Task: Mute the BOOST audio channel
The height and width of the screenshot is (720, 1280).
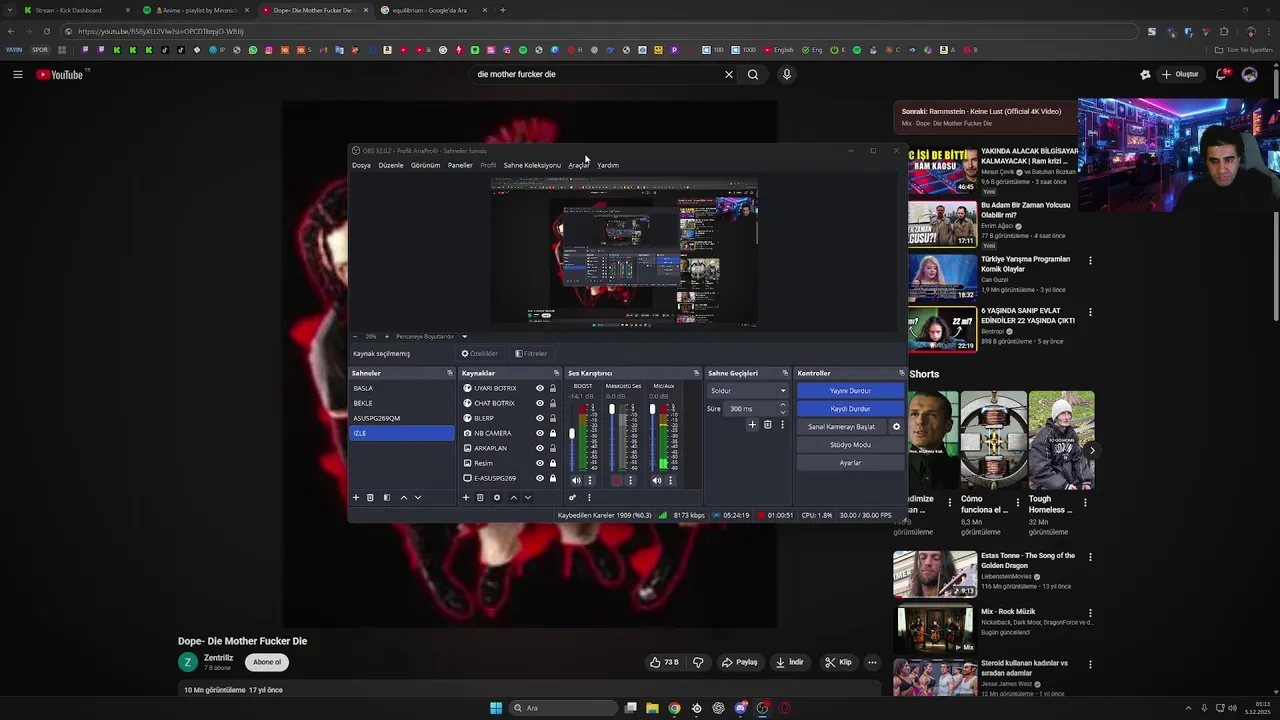Action: 576,481
